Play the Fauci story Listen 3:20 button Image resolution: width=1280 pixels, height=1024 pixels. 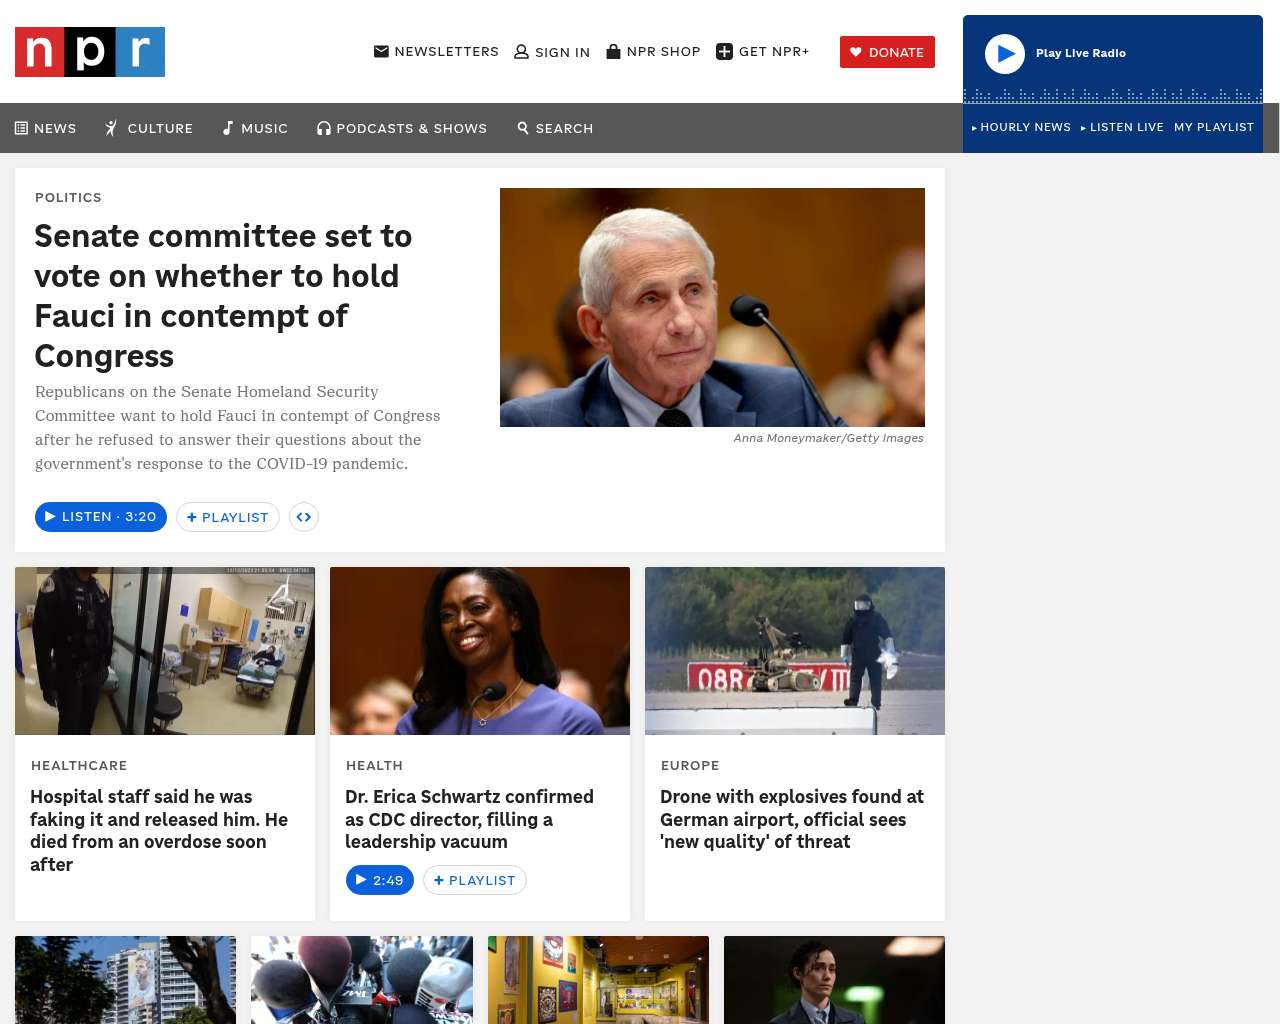(x=101, y=517)
